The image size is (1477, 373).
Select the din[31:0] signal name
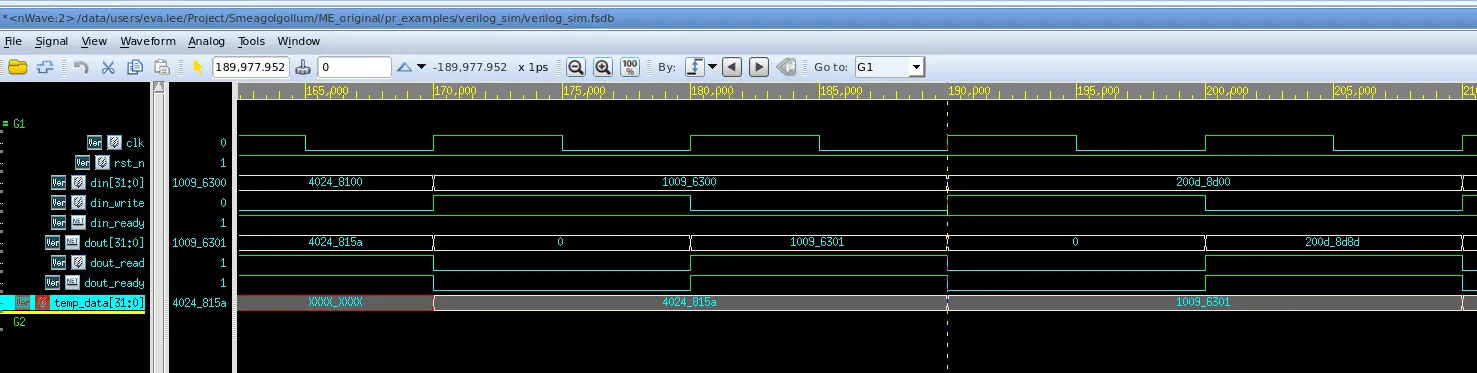(x=117, y=183)
